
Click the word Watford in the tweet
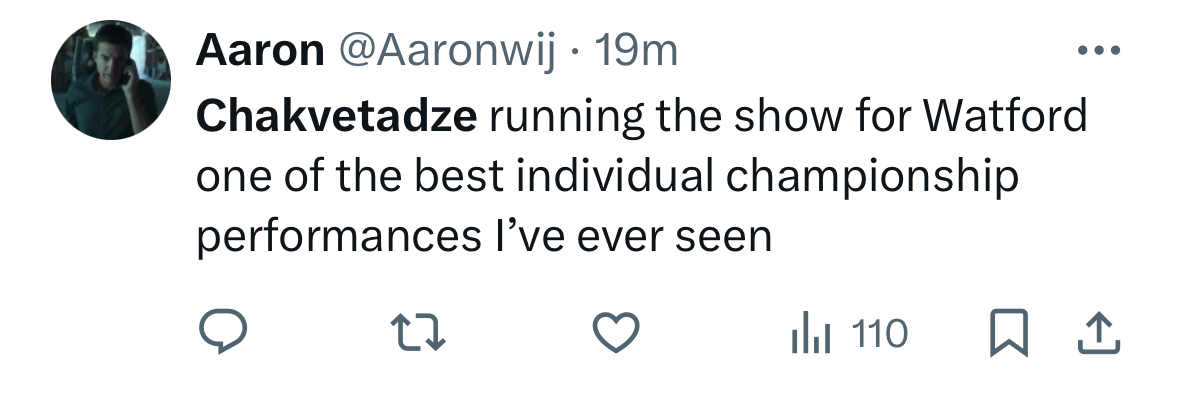(x=1005, y=116)
